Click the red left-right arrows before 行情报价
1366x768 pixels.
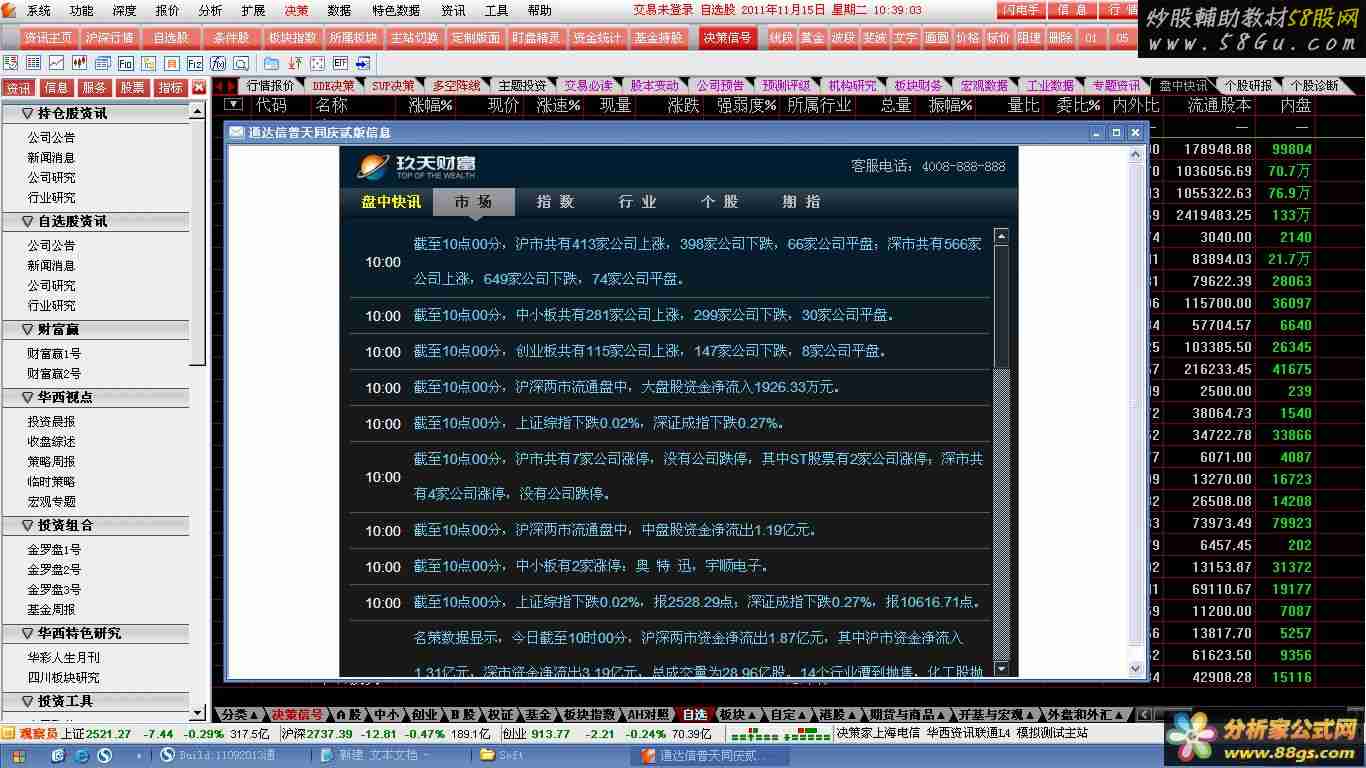pyautogui.click(x=225, y=86)
